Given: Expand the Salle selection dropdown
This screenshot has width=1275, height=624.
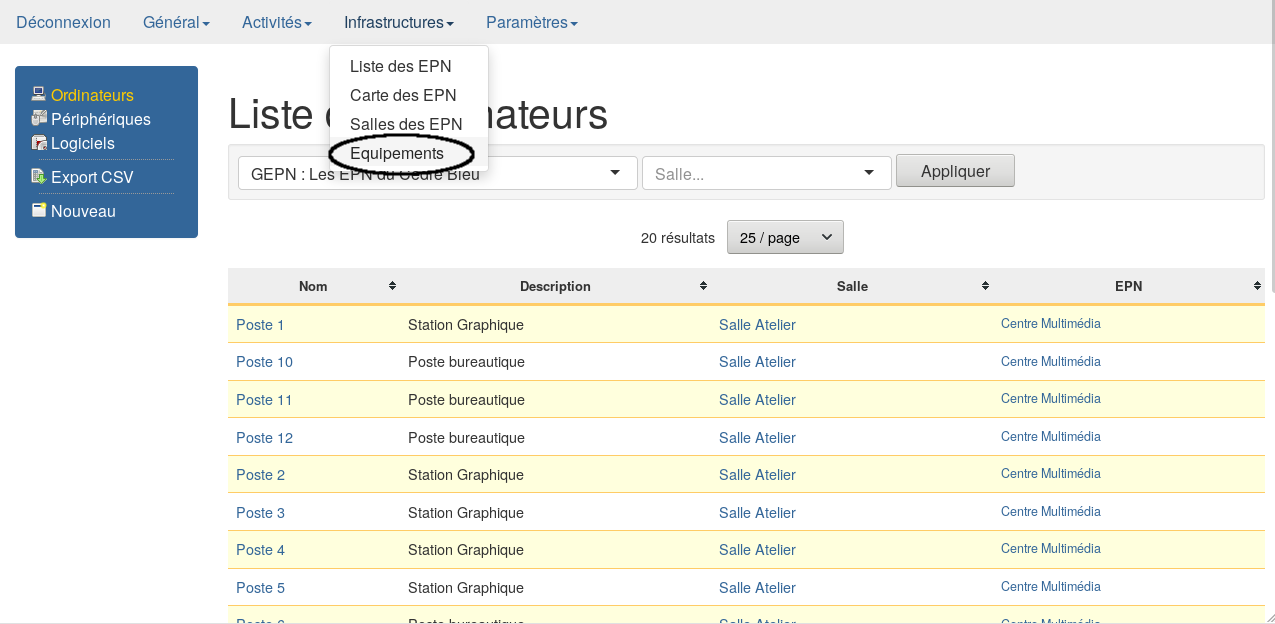Looking at the screenshot, I should (x=766, y=173).
